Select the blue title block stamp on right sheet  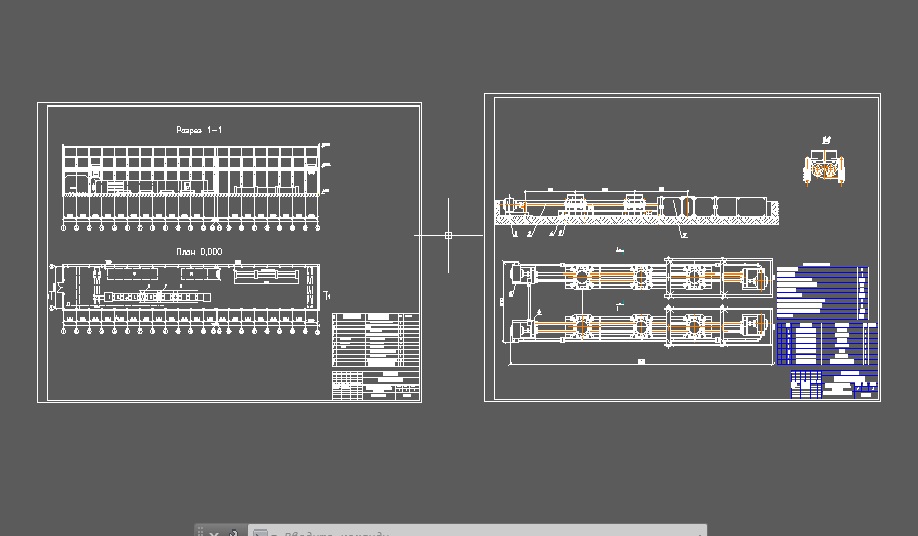click(834, 384)
